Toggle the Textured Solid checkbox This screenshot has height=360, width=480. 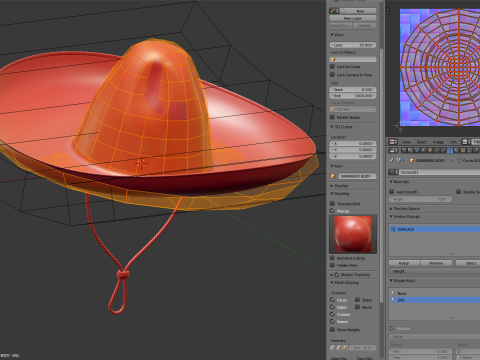(332, 203)
